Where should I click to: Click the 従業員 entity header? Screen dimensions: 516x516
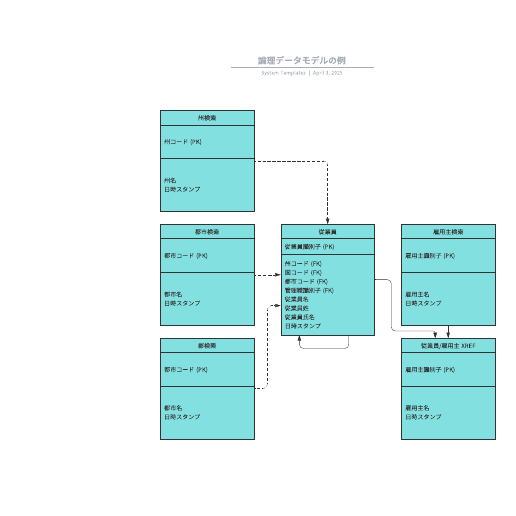pyautogui.click(x=328, y=232)
